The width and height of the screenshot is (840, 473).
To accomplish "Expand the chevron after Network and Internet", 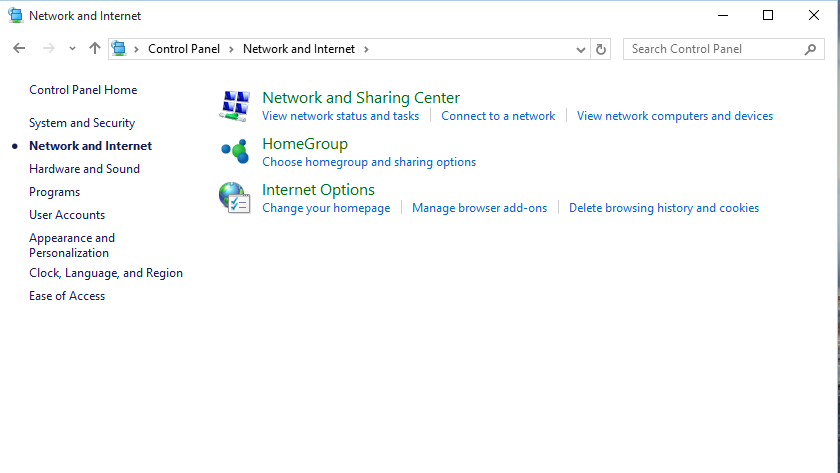I will point(366,49).
